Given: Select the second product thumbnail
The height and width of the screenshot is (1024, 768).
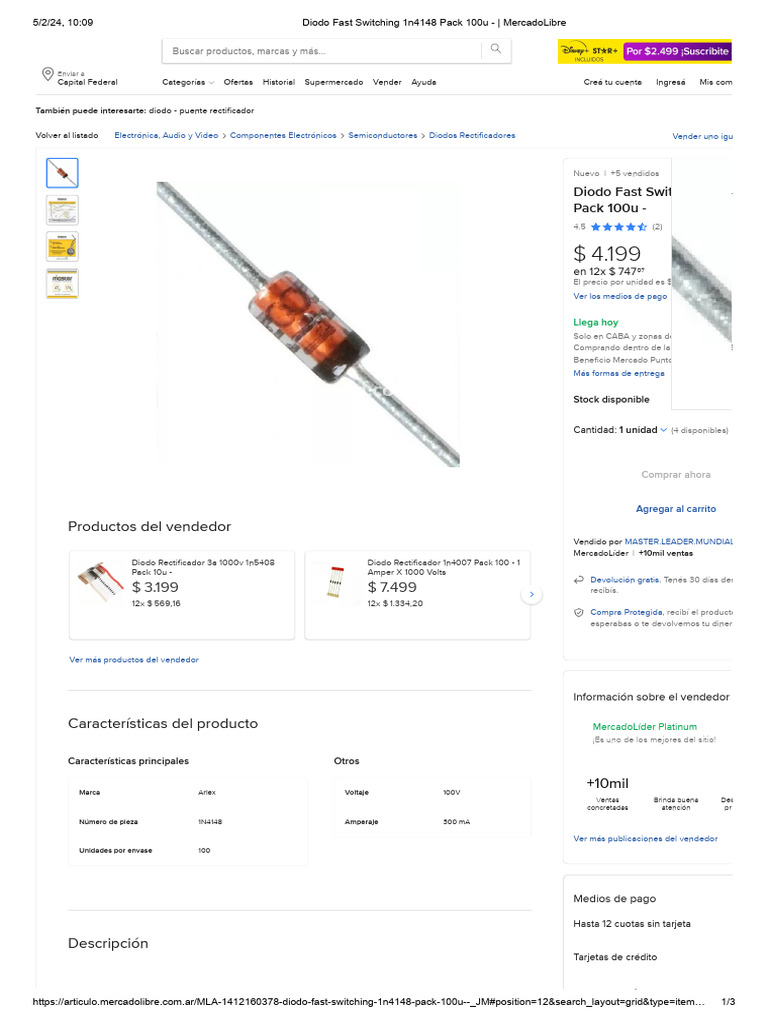Looking at the screenshot, I should [62, 210].
